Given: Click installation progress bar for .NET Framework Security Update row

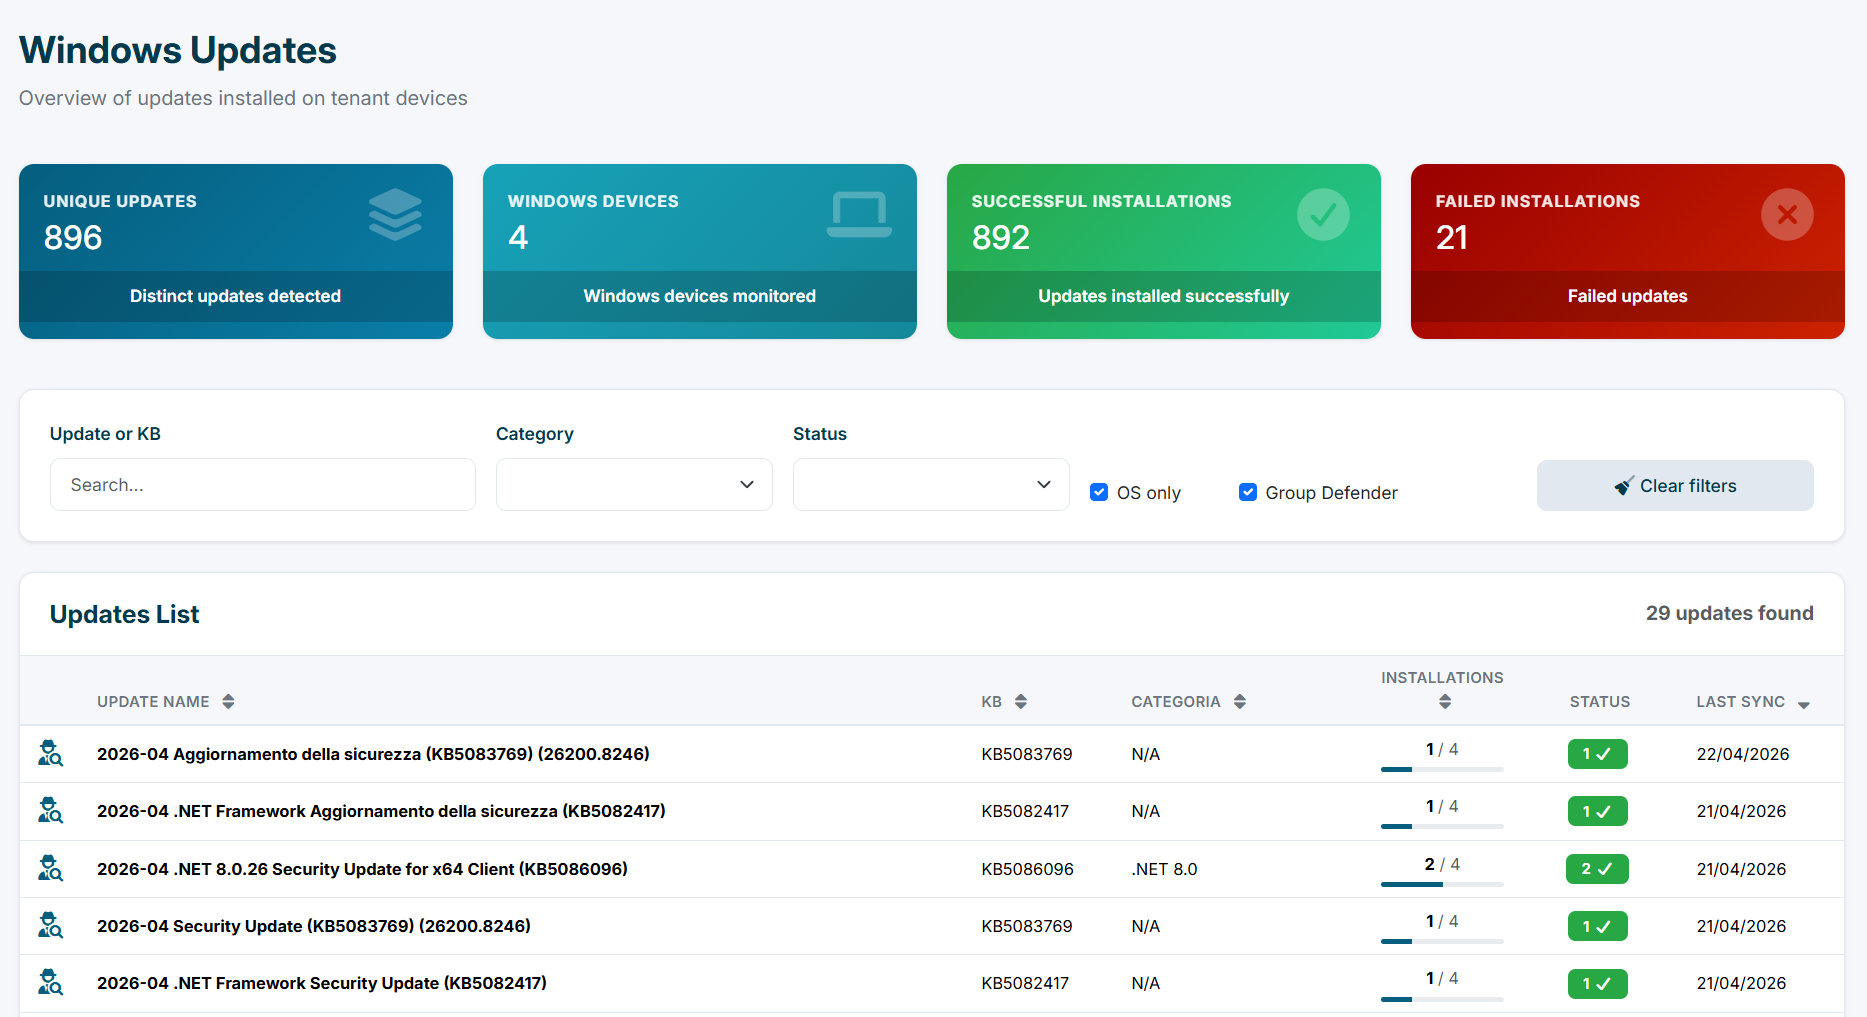Looking at the screenshot, I should 1442,998.
